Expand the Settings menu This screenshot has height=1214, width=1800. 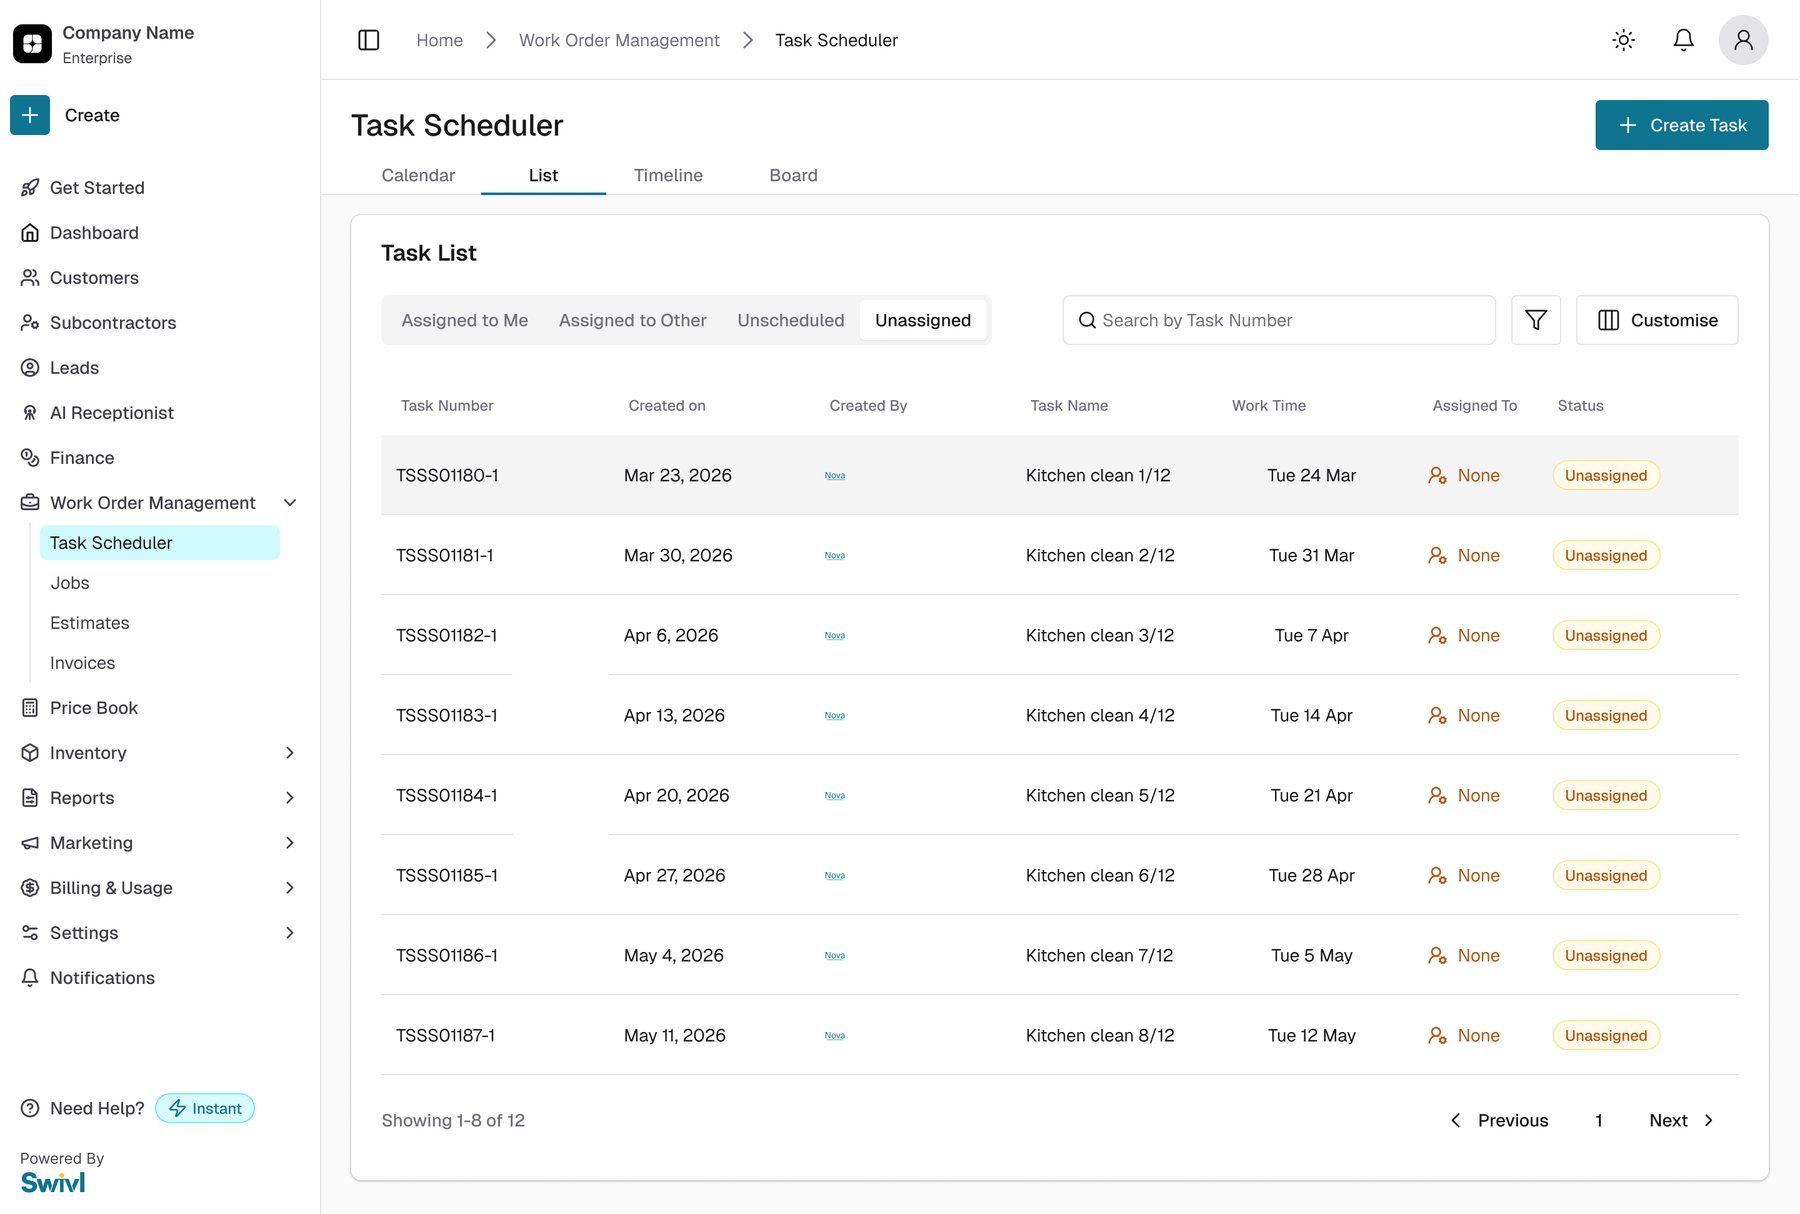[x=290, y=933]
